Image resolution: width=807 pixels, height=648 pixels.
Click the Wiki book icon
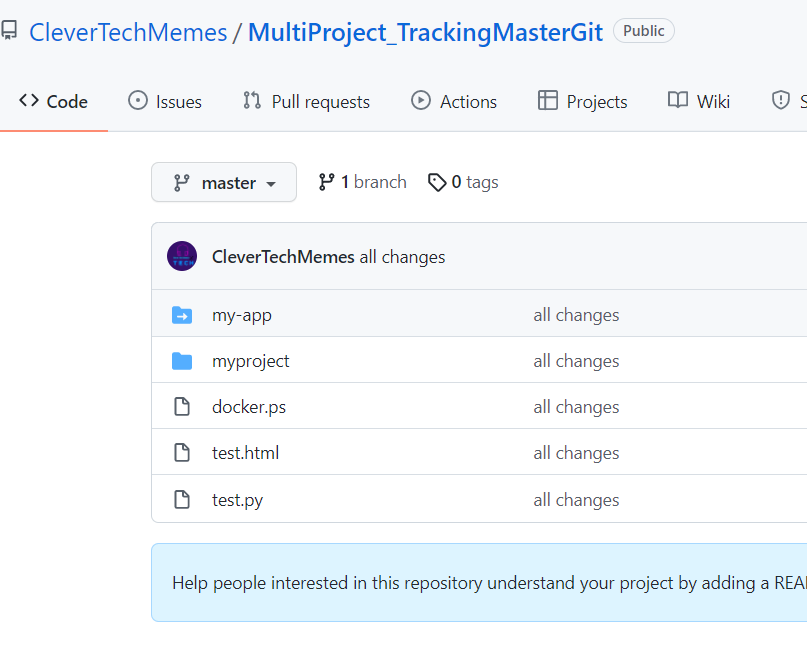point(678,100)
